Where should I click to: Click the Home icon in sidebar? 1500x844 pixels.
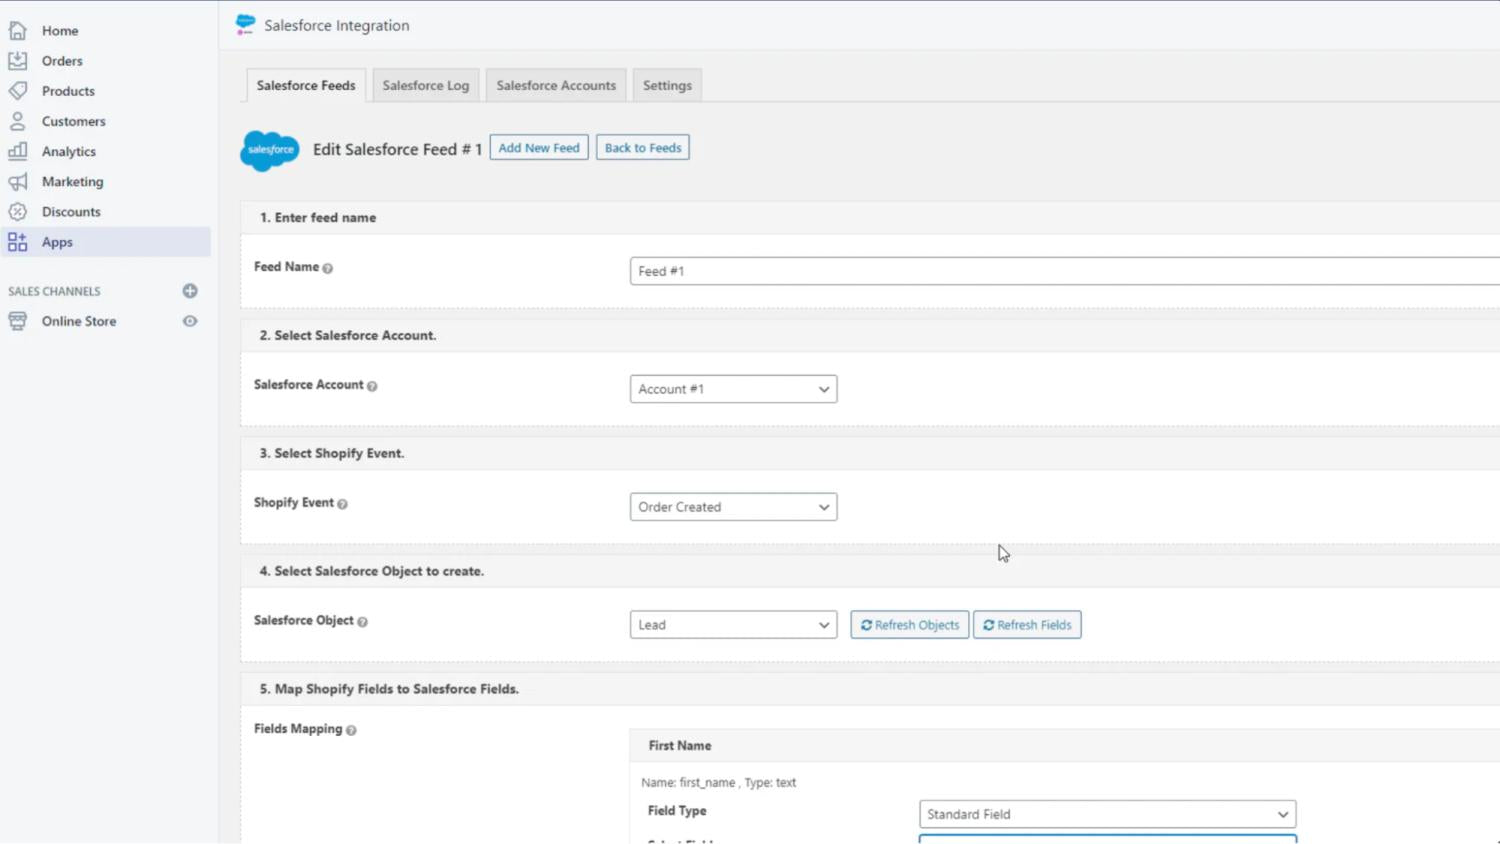pos(17,31)
